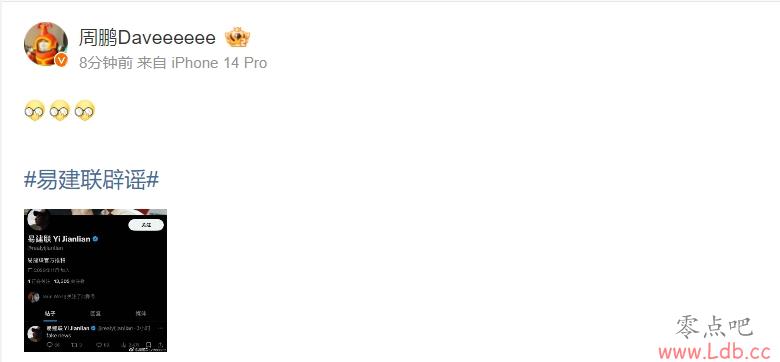Click the third glasses emoji

(85, 111)
